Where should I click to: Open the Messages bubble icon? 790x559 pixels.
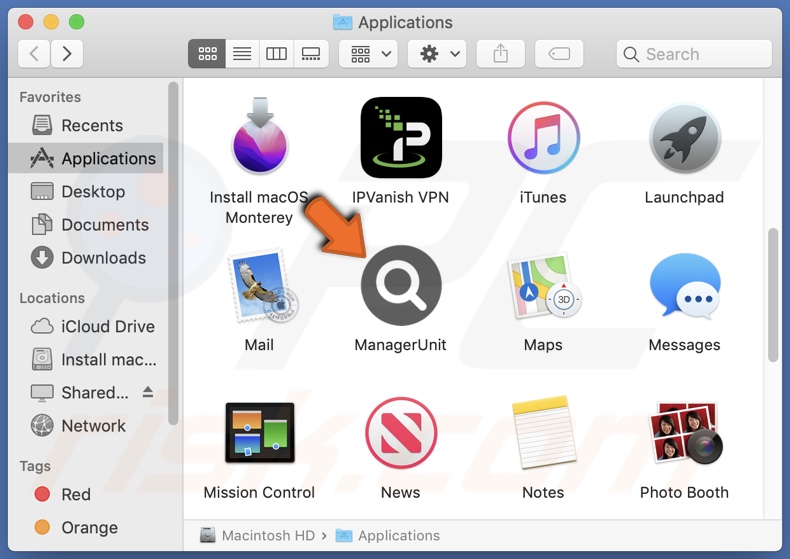click(685, 286)
